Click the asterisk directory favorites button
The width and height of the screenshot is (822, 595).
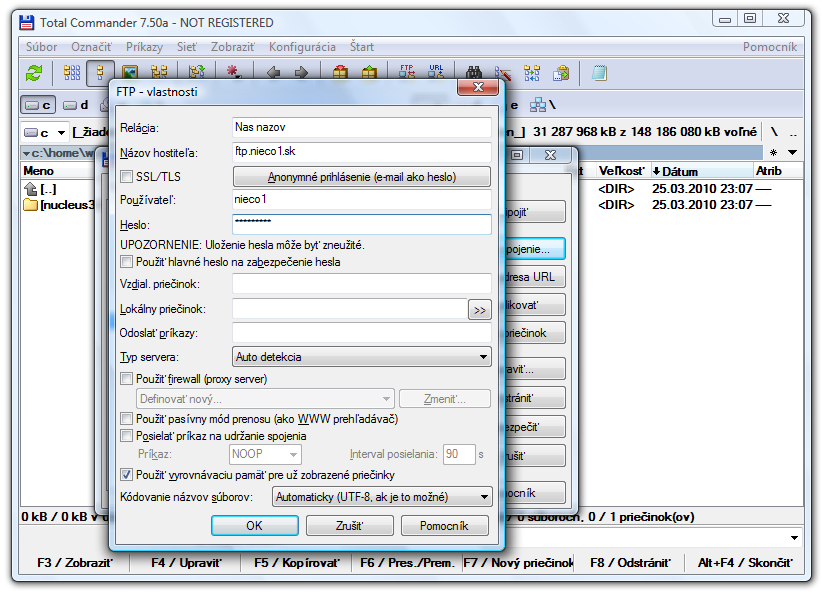coord(773,153)
